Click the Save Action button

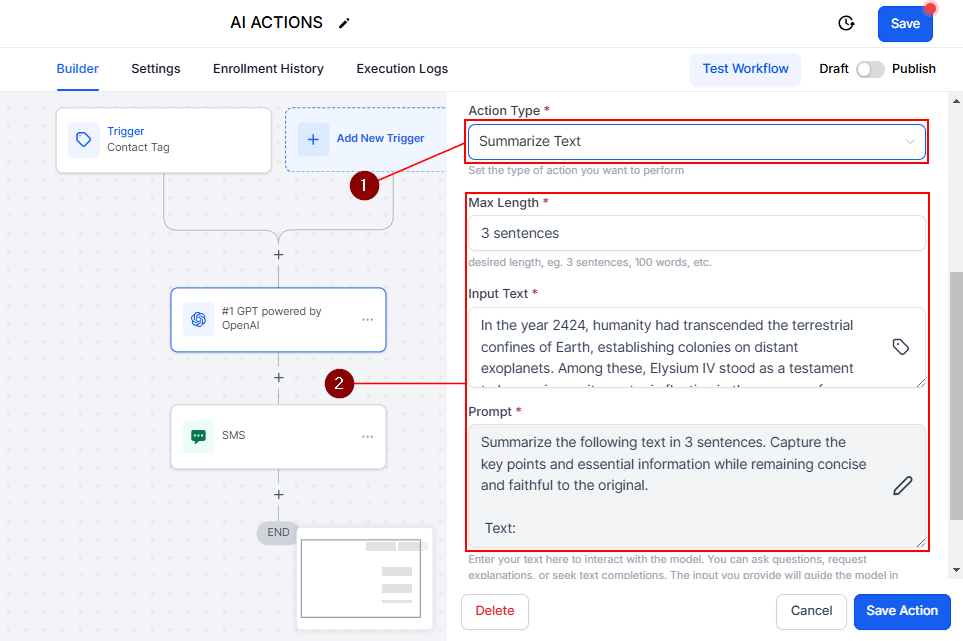[902, 611]
